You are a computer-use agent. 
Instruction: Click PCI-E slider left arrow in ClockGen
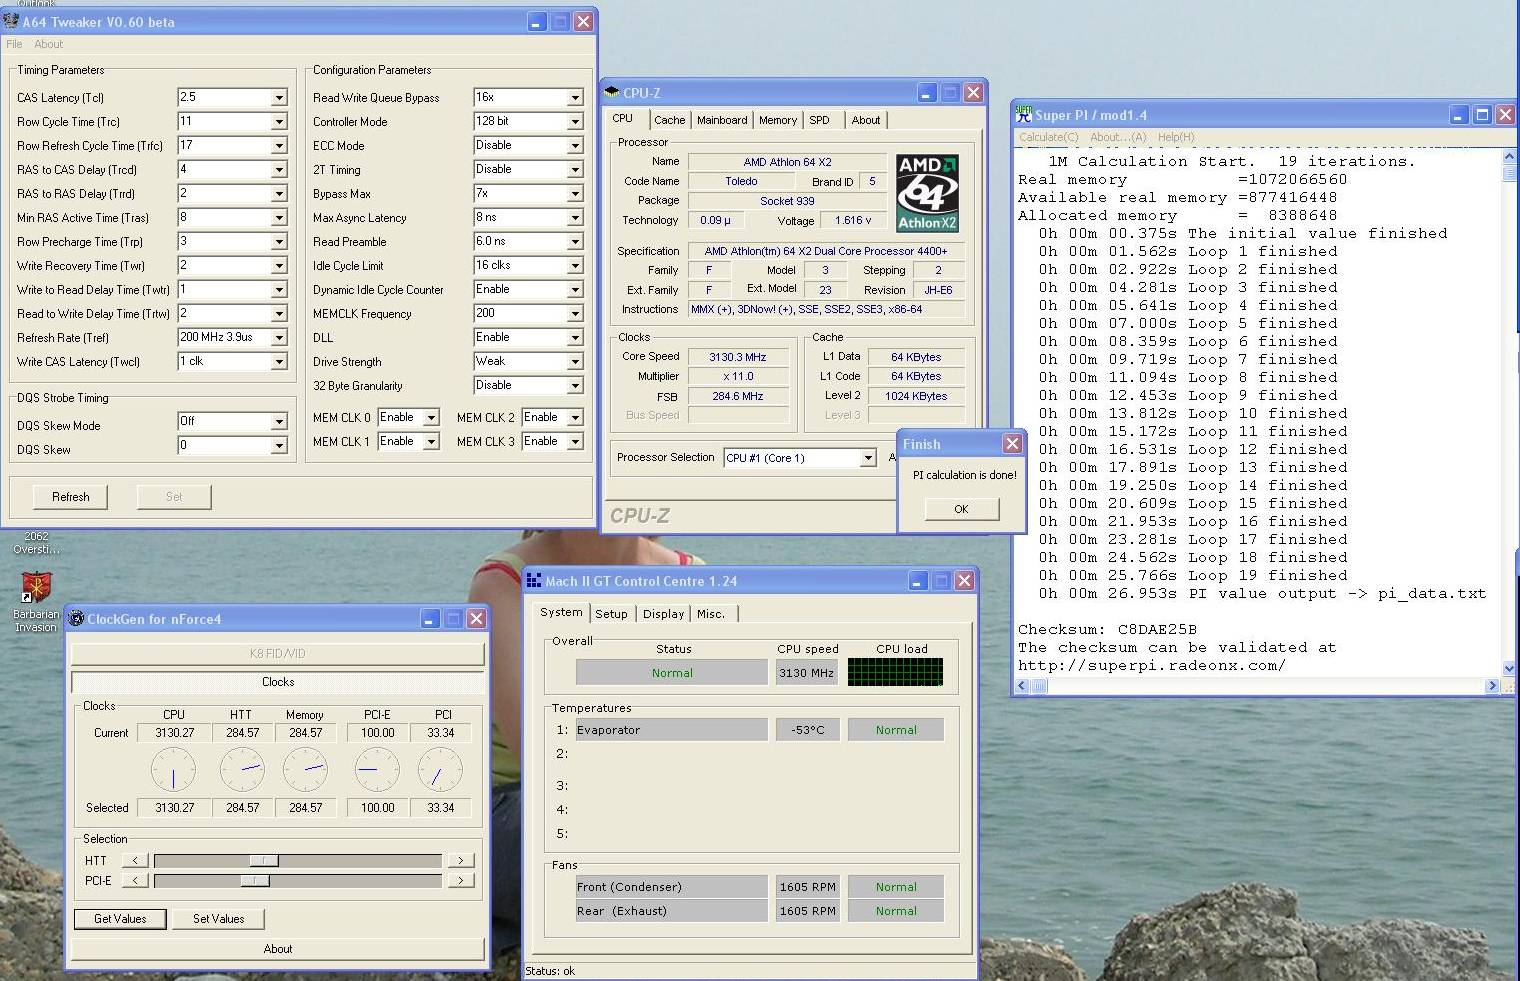click(135, 881)
